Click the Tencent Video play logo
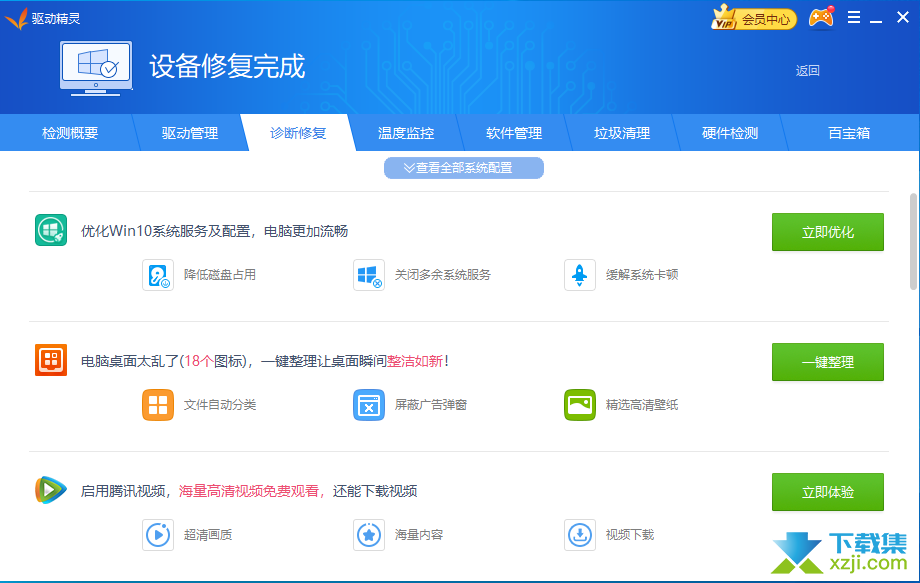The width and height of the screenshot is (920, 583). (x=51, y=490)
